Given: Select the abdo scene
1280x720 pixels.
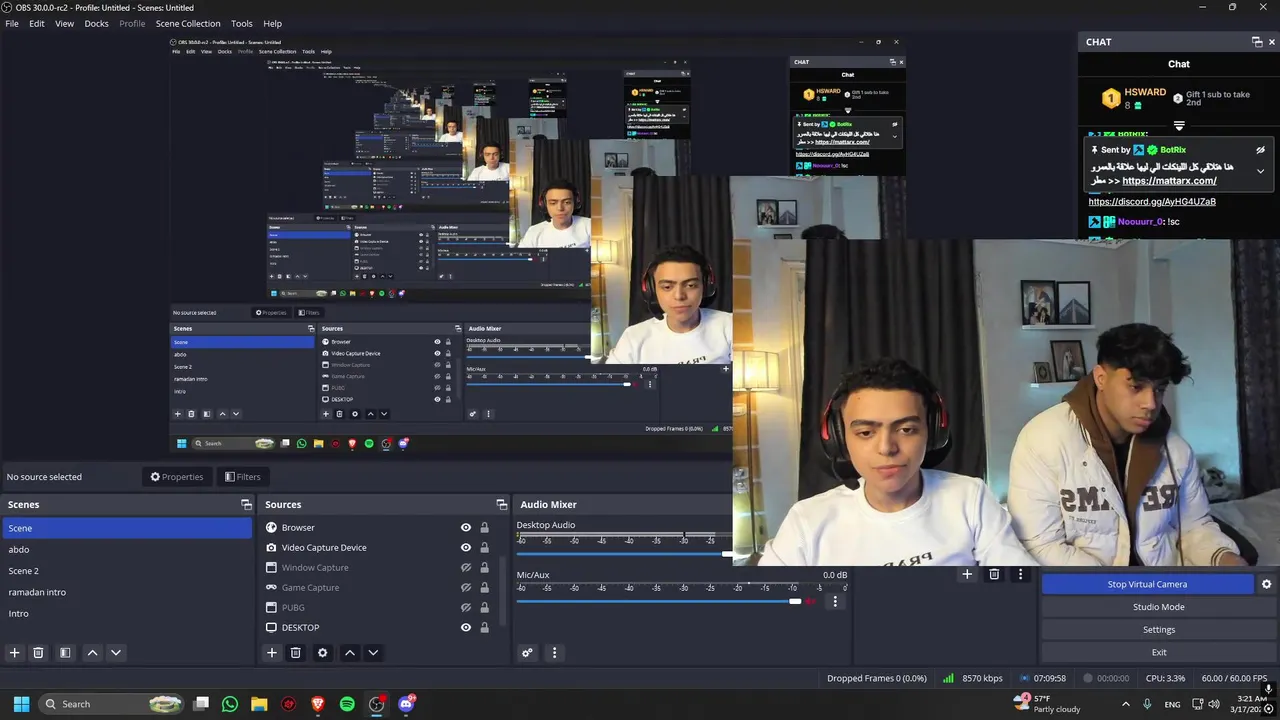Looking at the screenshot, I should point(127,550).
